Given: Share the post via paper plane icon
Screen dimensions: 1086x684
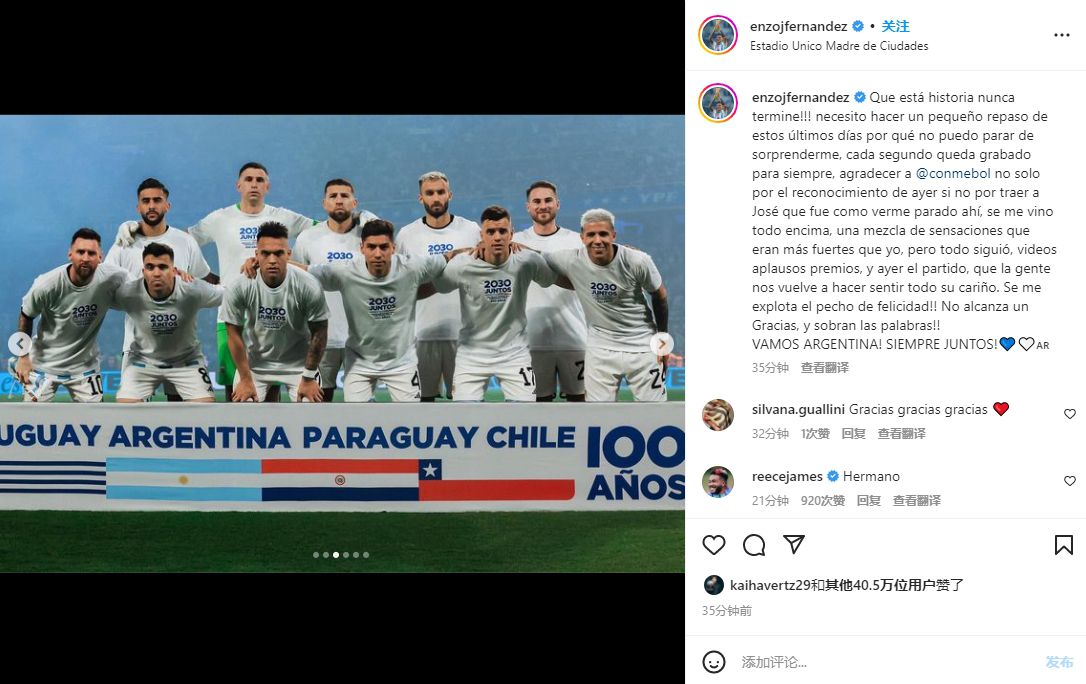Looking at the screenshot, I should (x=794, y=544).
